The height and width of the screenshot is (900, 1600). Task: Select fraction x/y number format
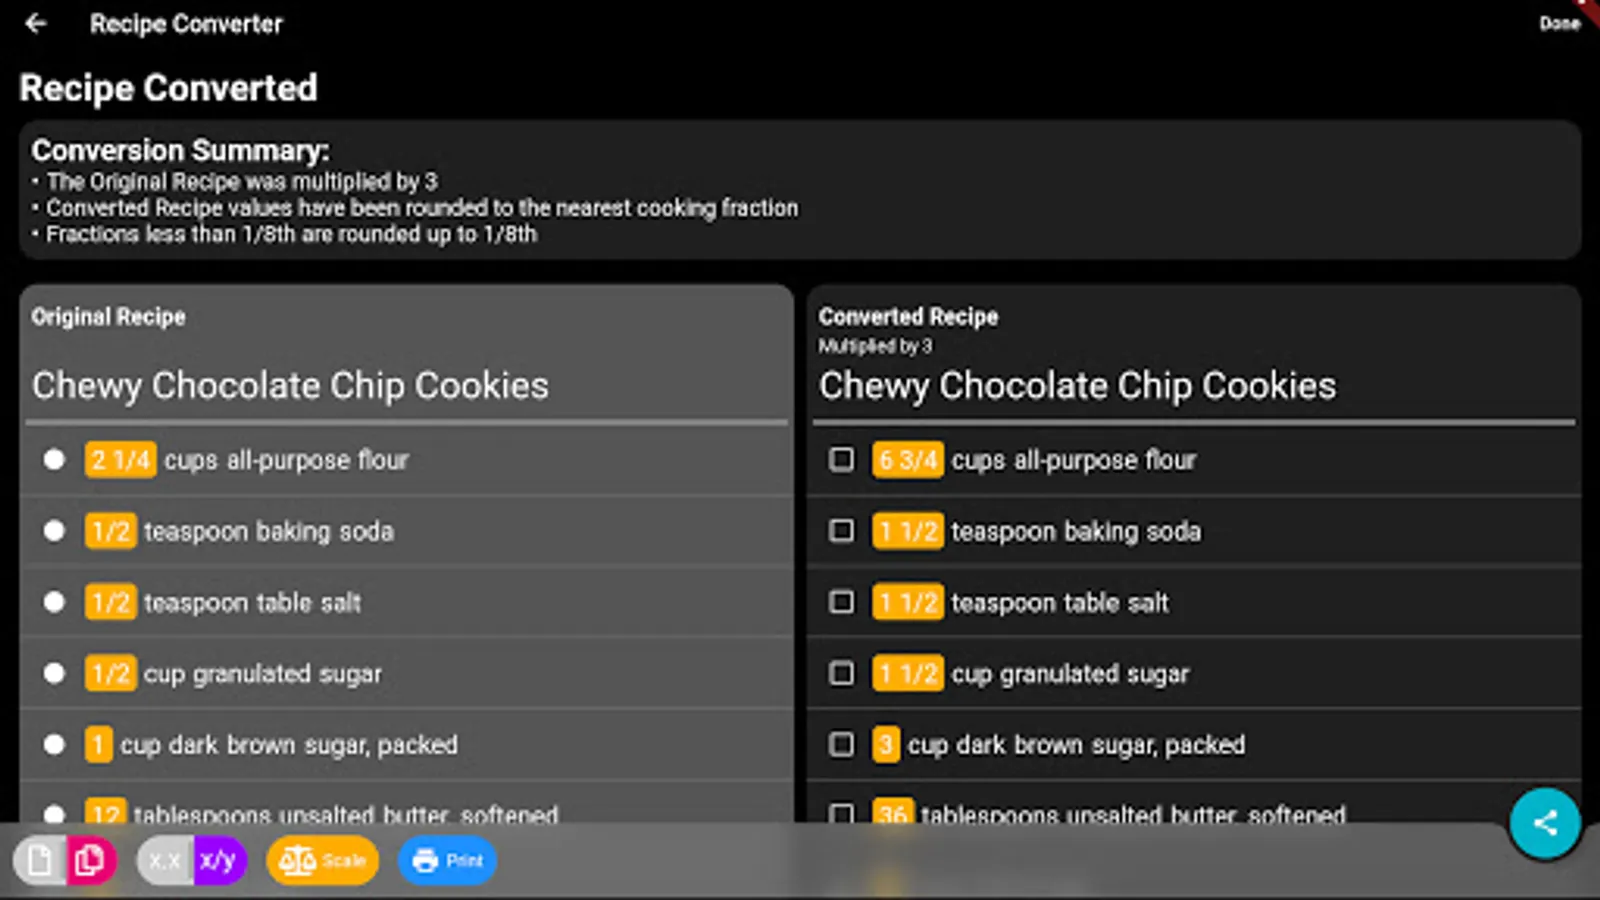pos(218,860)
